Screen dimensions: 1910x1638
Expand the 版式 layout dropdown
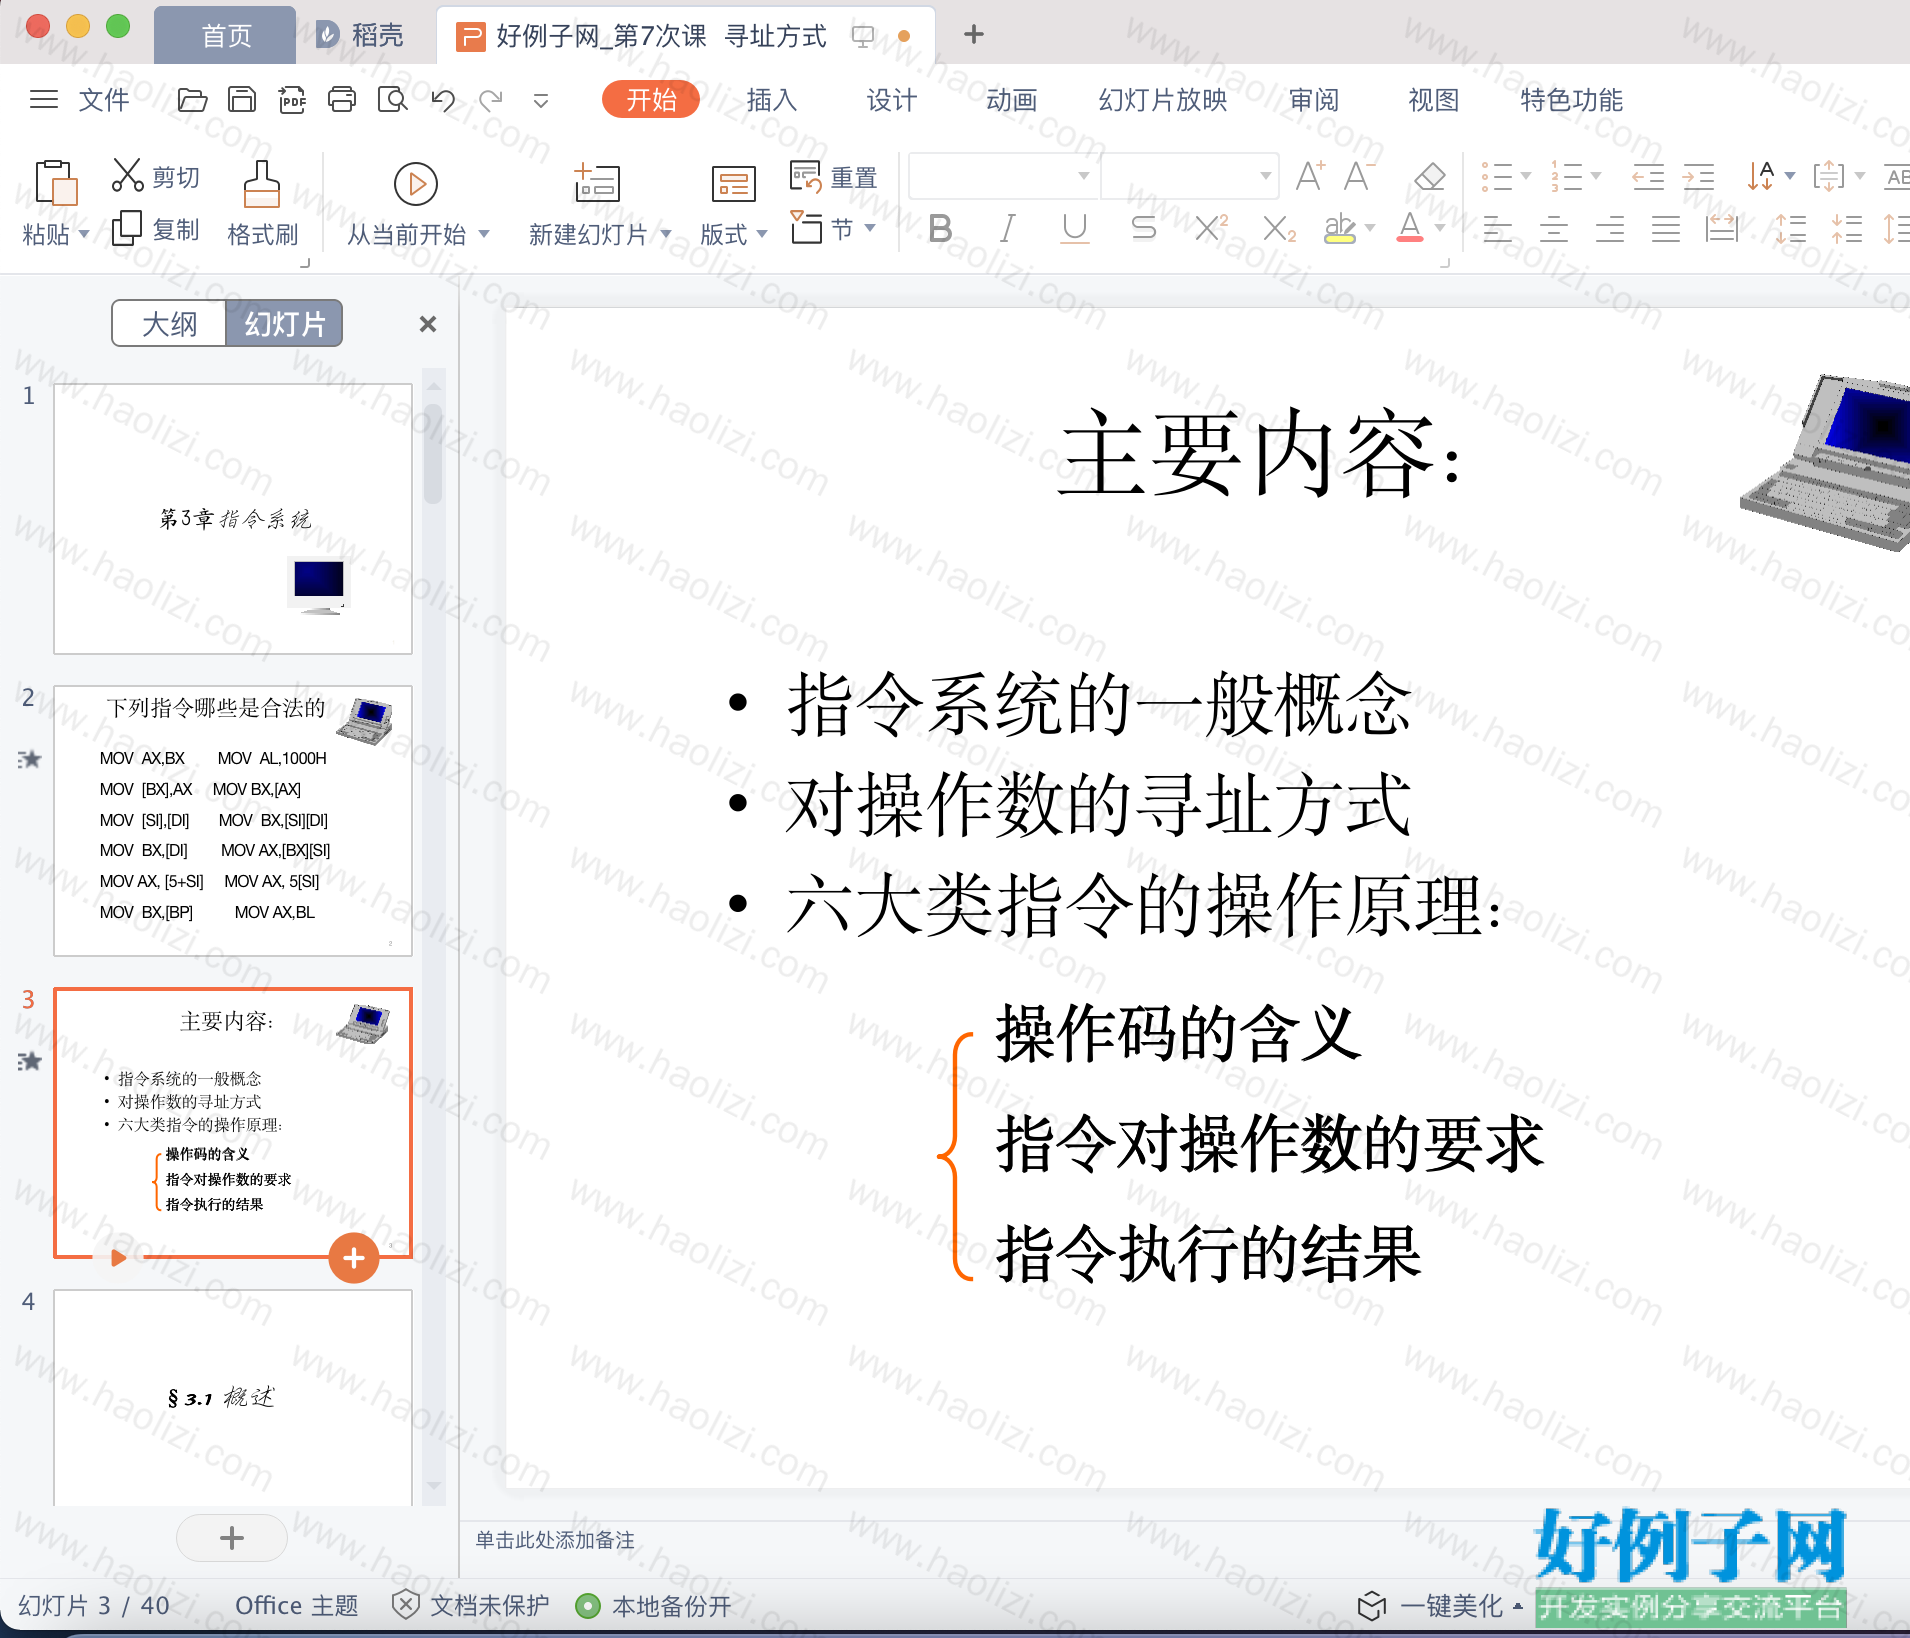coord(762,233)
